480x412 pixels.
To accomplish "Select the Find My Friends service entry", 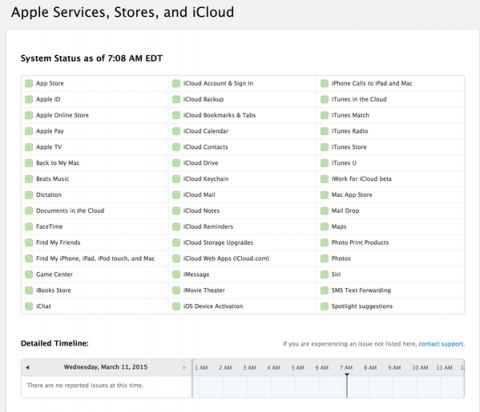I will coord(58,242).
